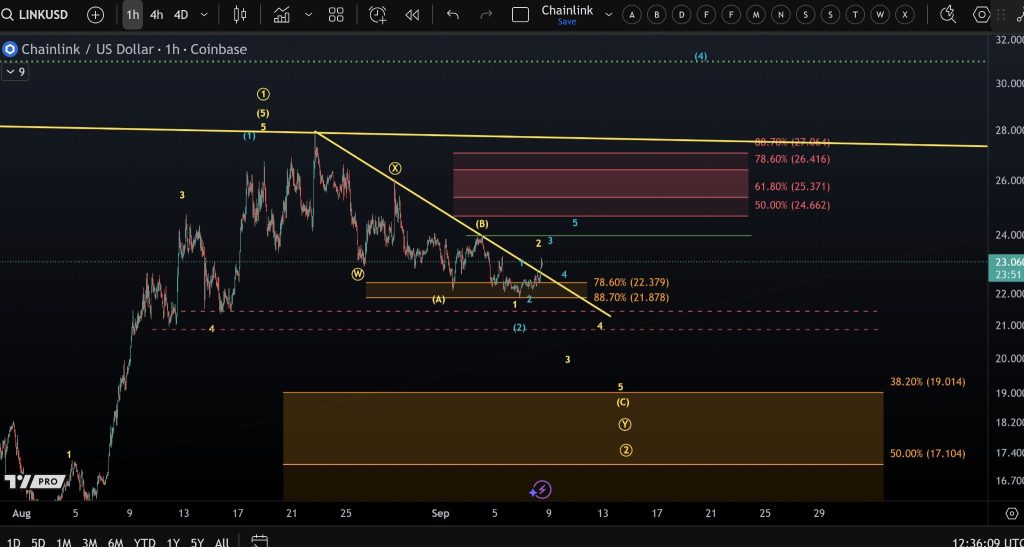Switch to the 4h timeframe
The image size is (1024, 547).
coord(156,15)
